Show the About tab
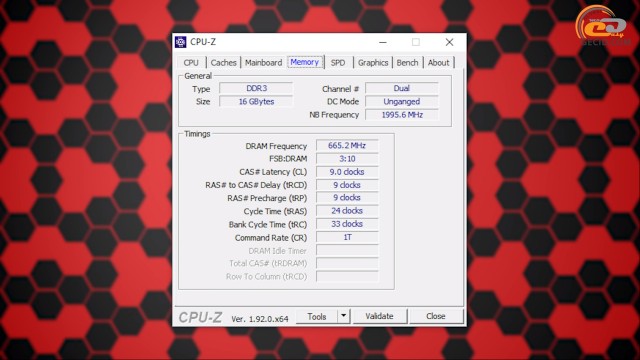 438,62
